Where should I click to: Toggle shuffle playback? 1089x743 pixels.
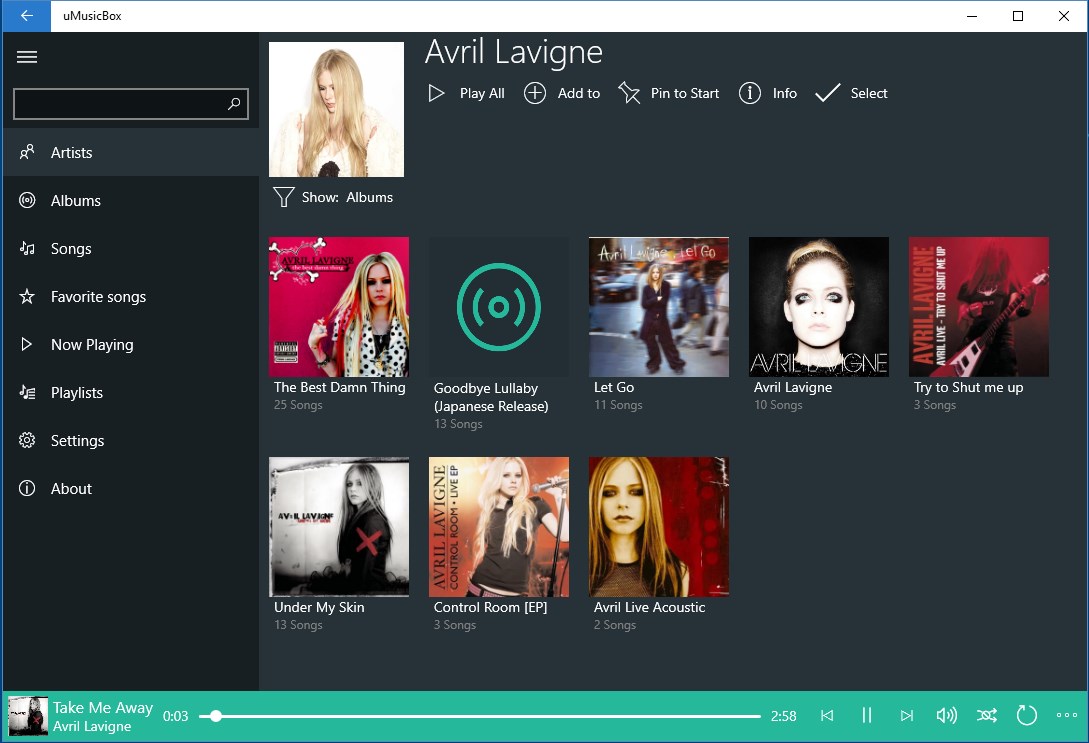987,715
